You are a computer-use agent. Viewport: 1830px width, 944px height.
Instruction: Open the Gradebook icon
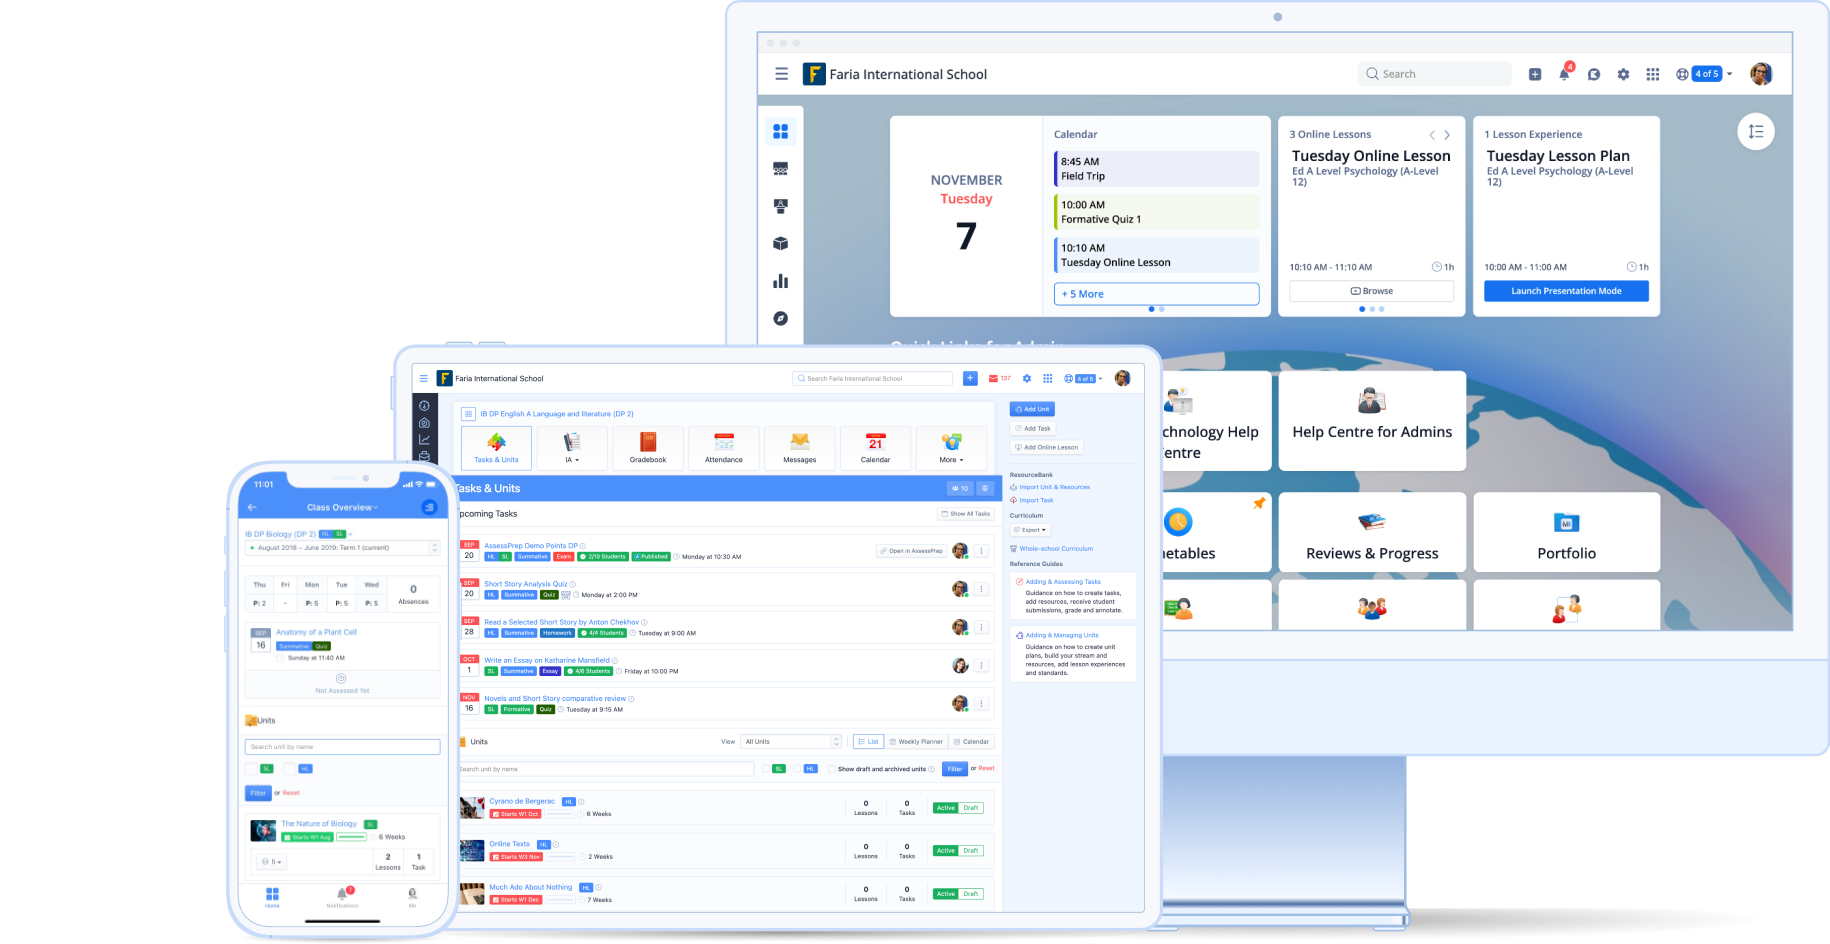tap(648, 447)
